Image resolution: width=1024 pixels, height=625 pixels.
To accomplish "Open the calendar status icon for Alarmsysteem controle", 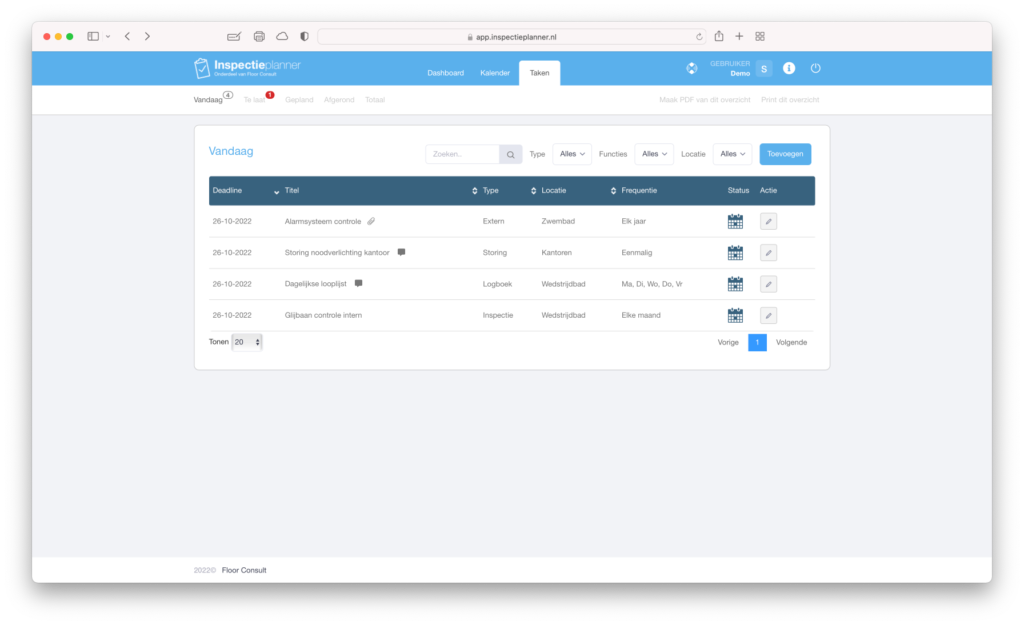I will (x=735, y=221).
